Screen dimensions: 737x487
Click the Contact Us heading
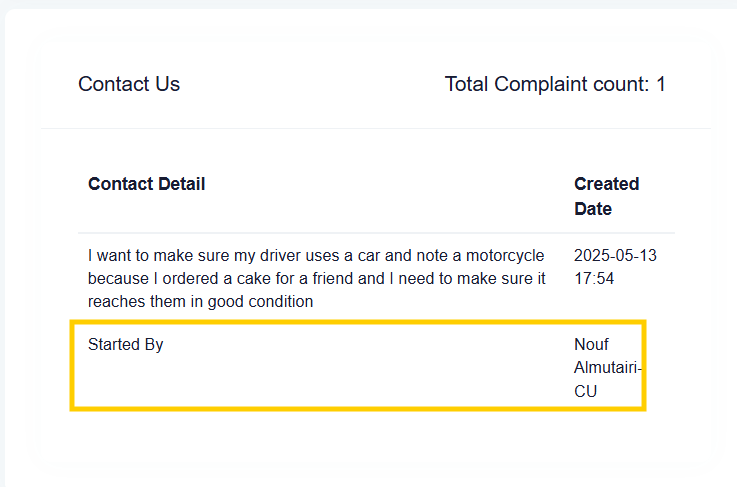(129, 84)
